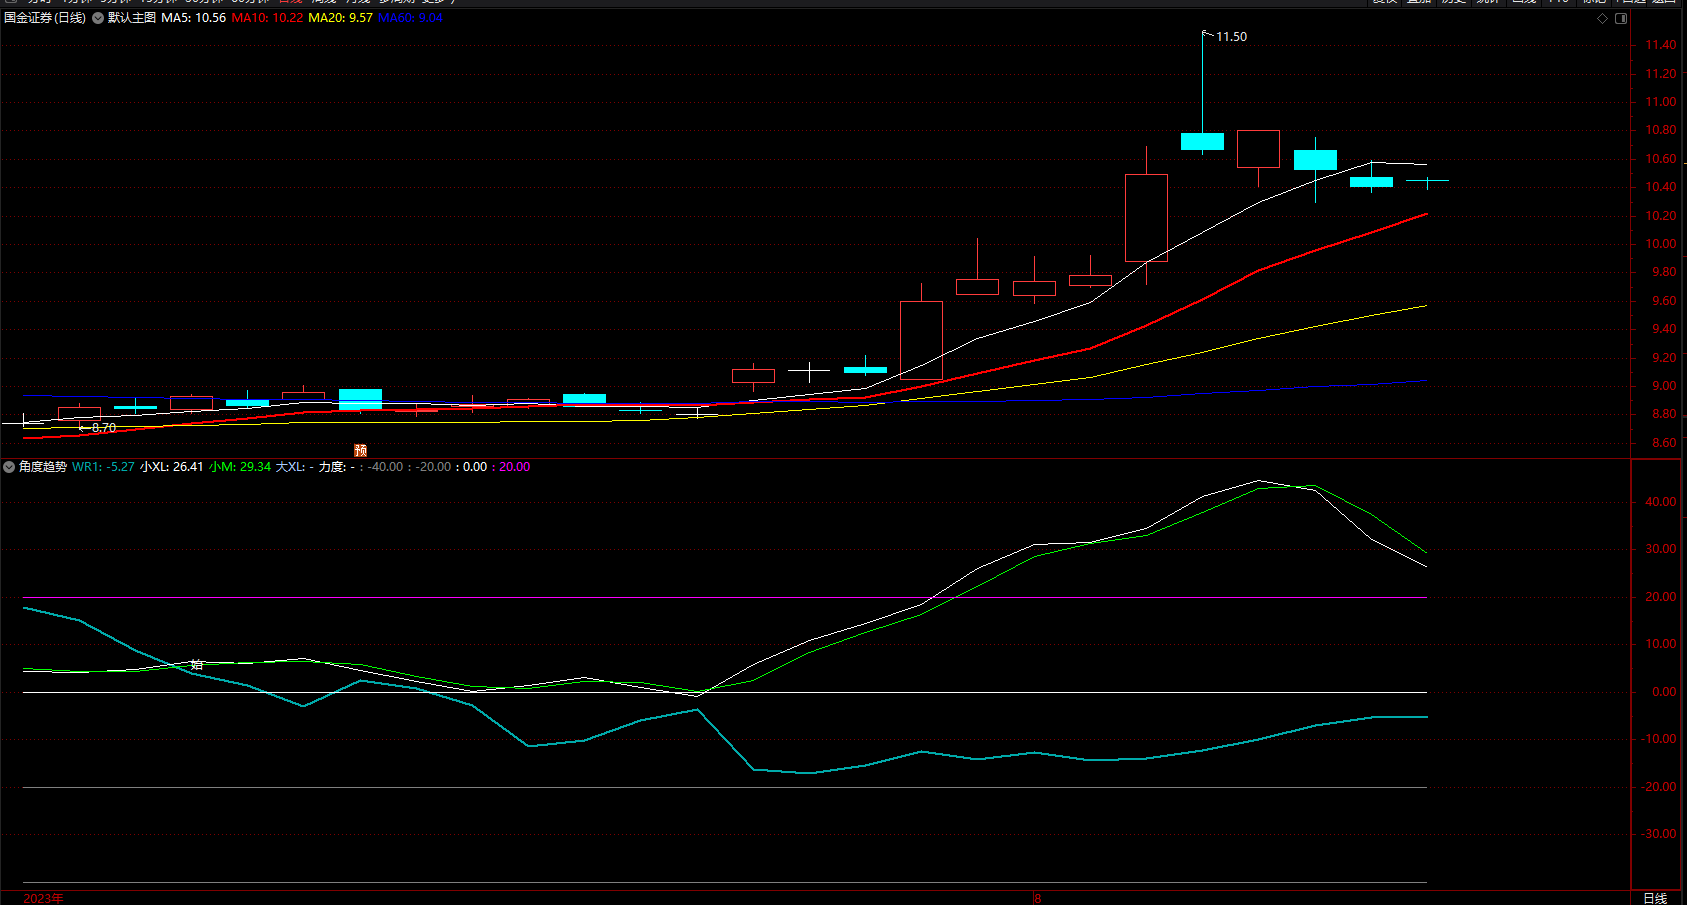Click the 8.70 low price marker
Screen dimensions: 1687x905
pyautogui.click(x=103, y=428)
